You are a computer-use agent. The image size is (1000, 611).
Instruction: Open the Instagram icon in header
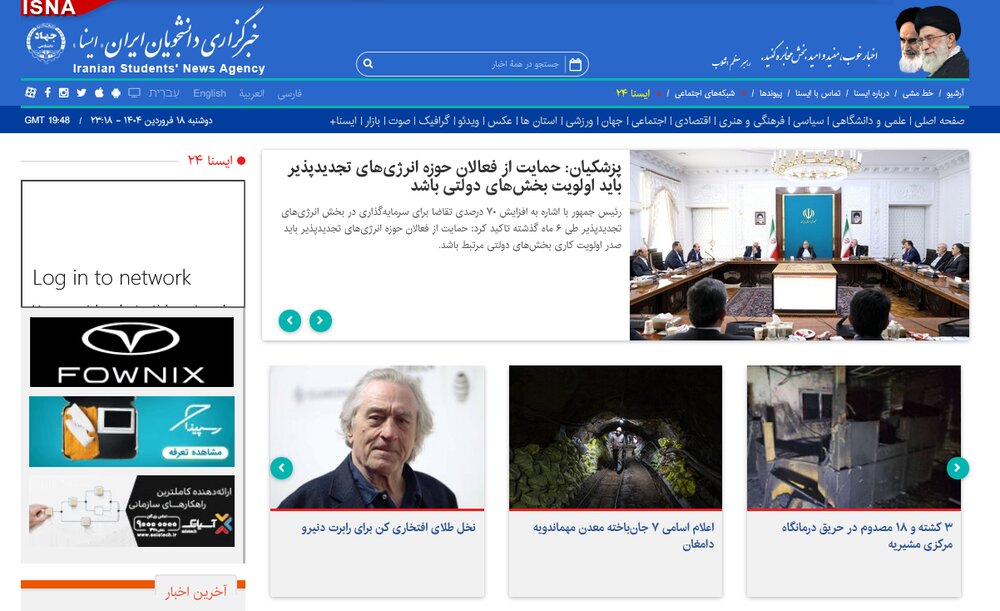pyautogui.click(x=64, y=92)
